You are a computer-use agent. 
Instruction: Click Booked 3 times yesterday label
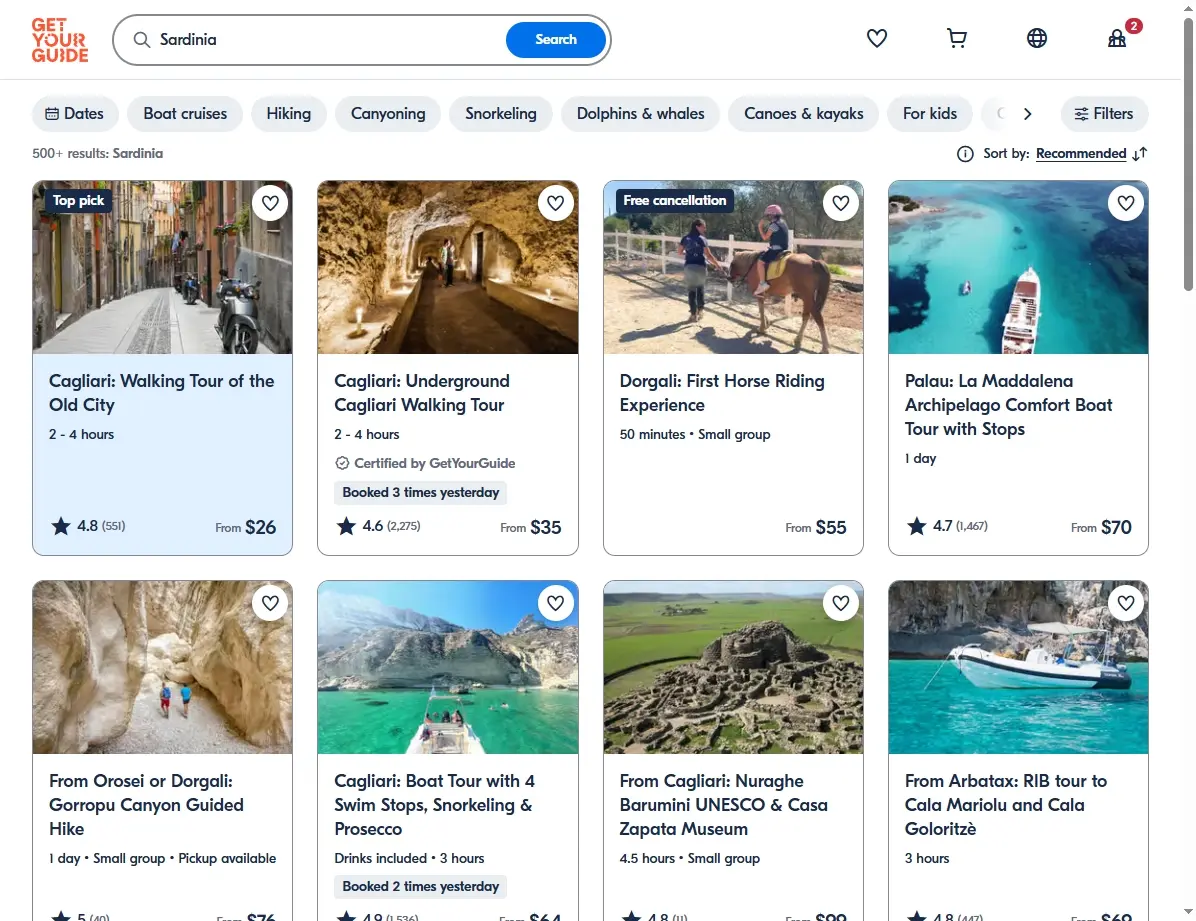[x=420, y=493]
